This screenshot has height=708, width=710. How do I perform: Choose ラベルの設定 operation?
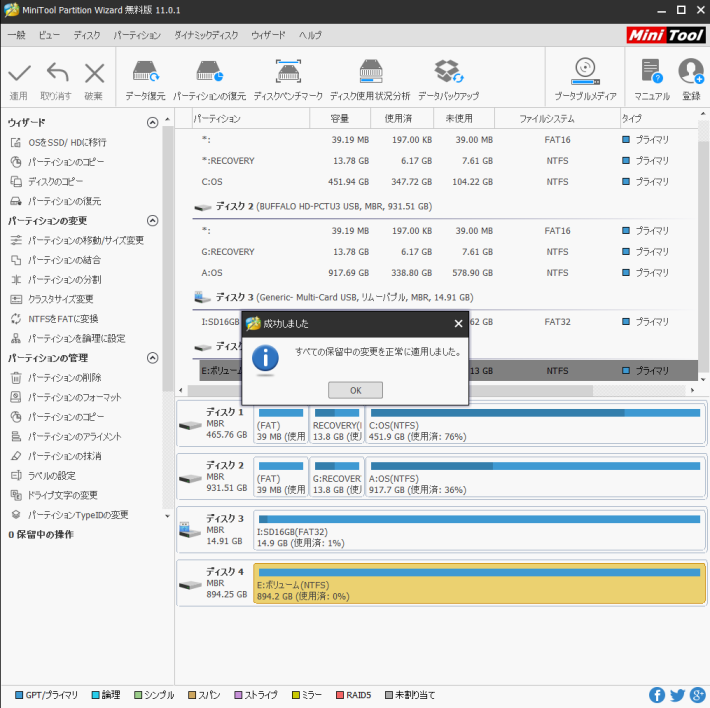[x=43, y=476]
